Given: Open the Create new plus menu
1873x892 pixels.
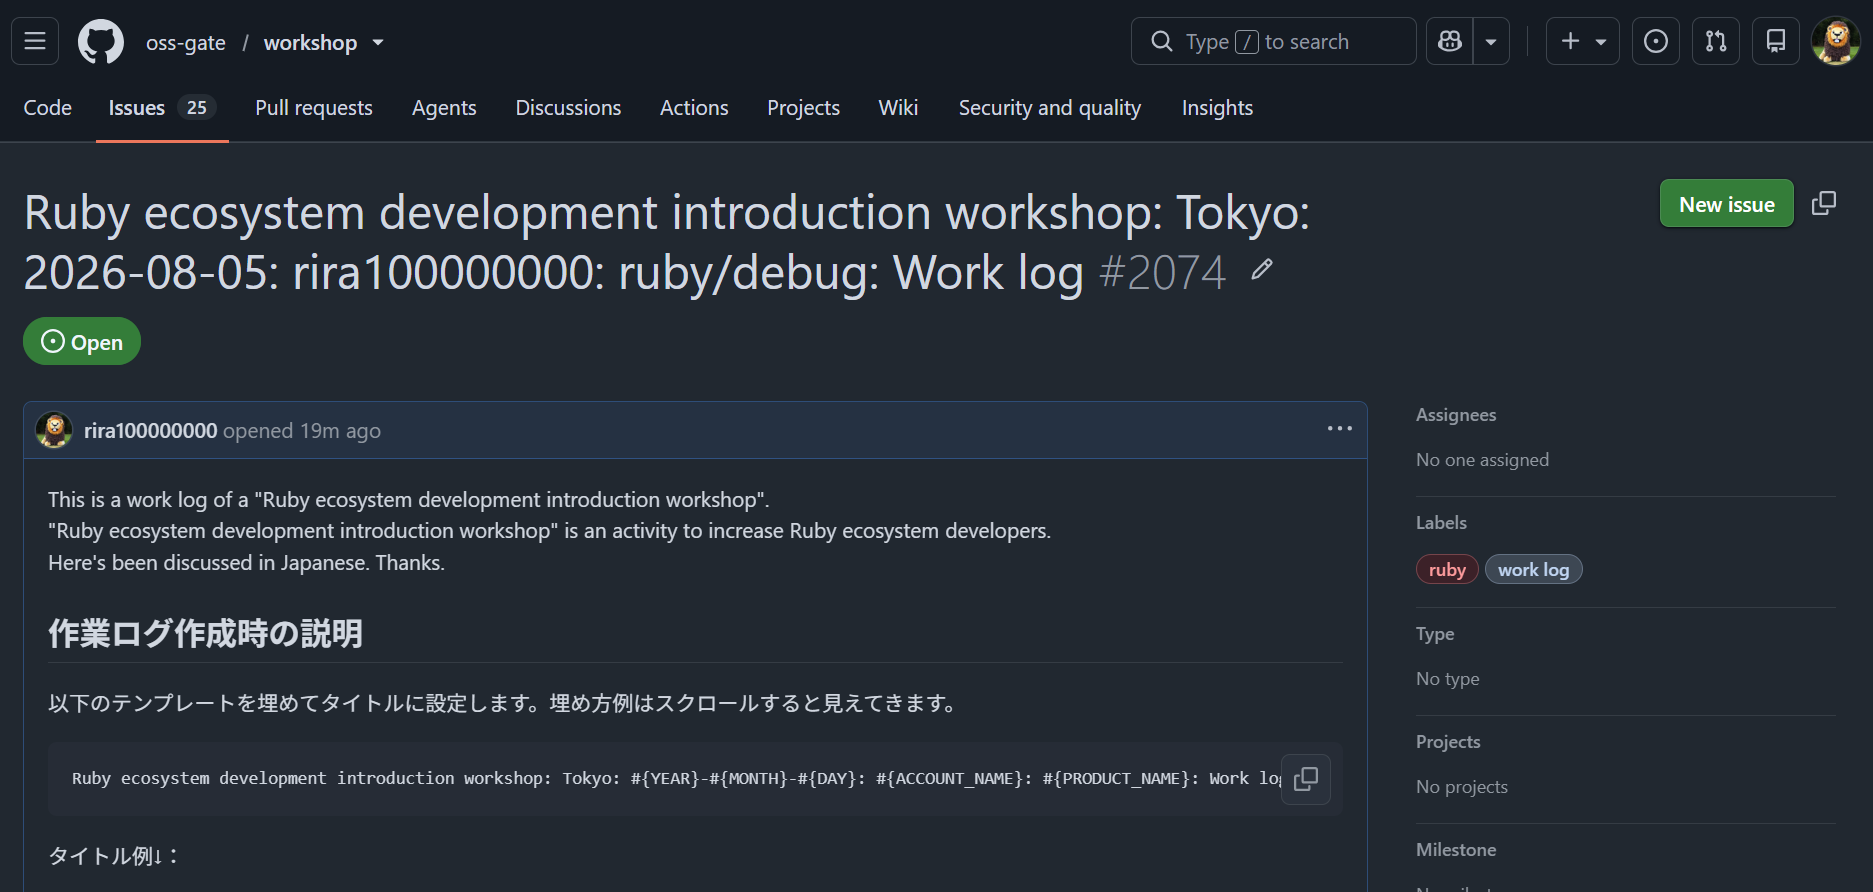Looking at the screenshot, I should point(1582,41).
